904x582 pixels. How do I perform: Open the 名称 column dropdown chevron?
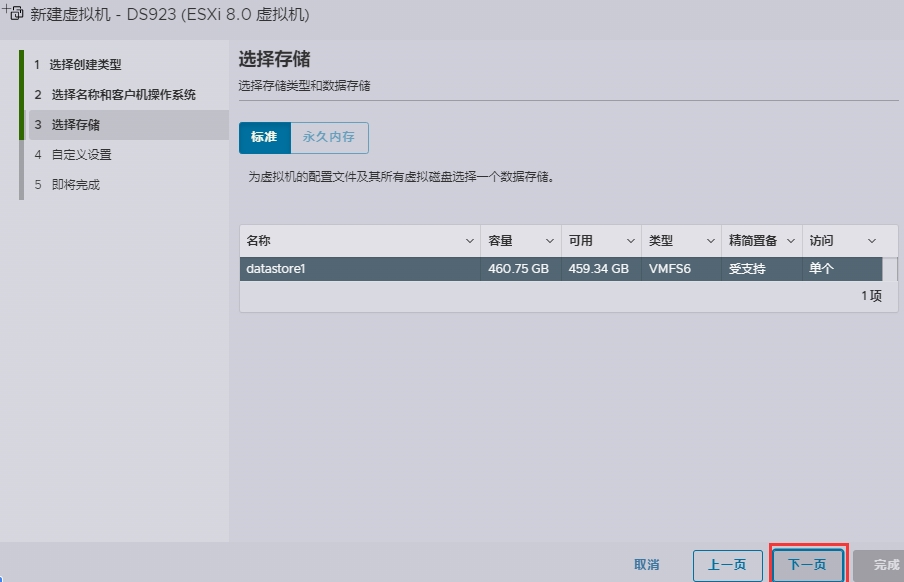point(470,241)
